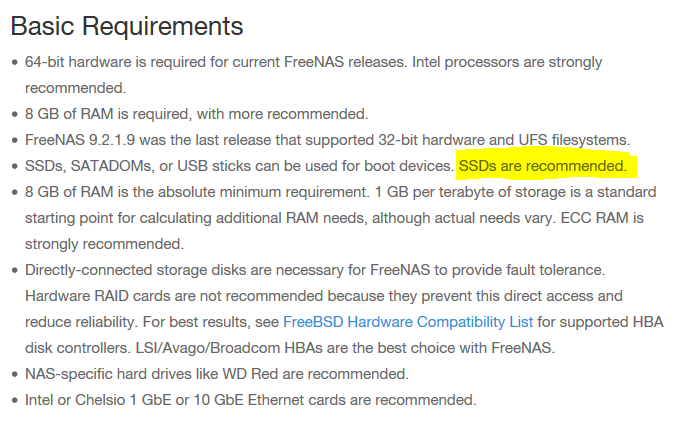
Task: Click the highlighted "SSDs are recommended." text
Action: click(543, 165)
